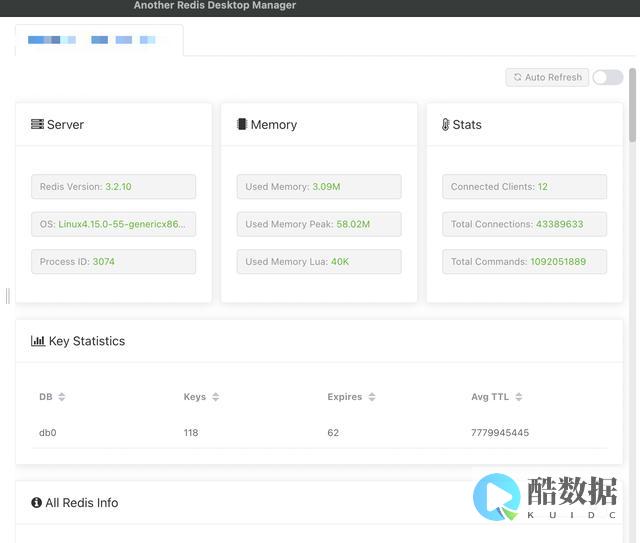
Task: Click the db0 table cell
Action: point(48,433)
